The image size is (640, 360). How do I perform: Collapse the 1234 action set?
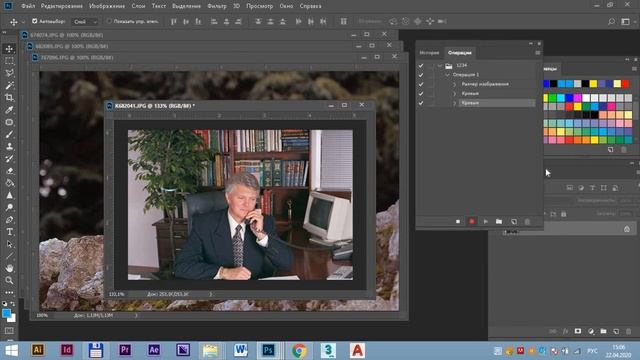pyautogui.click(x=440, y=65)
